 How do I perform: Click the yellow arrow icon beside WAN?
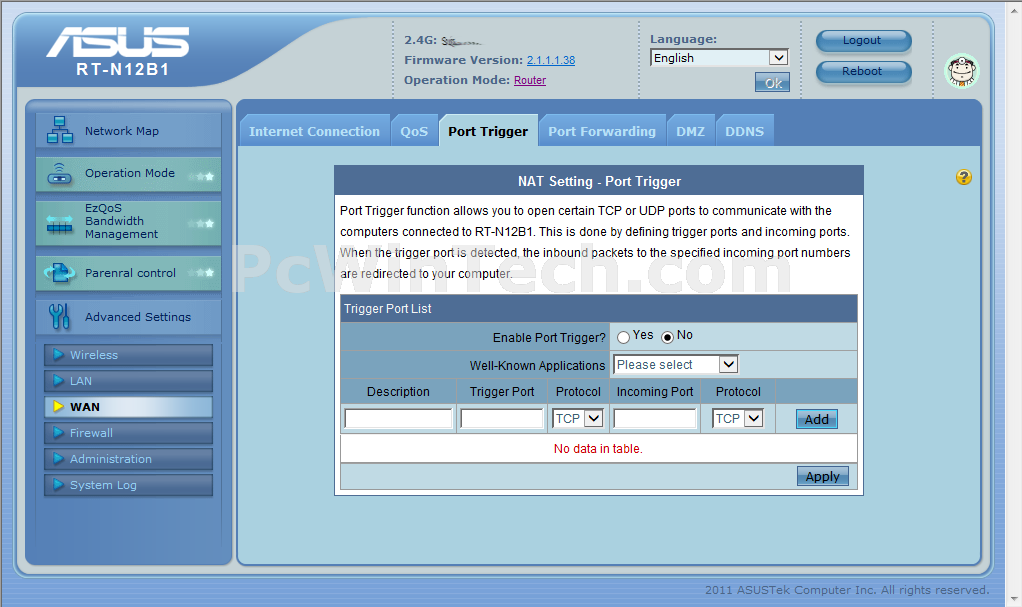click(58, 407)
